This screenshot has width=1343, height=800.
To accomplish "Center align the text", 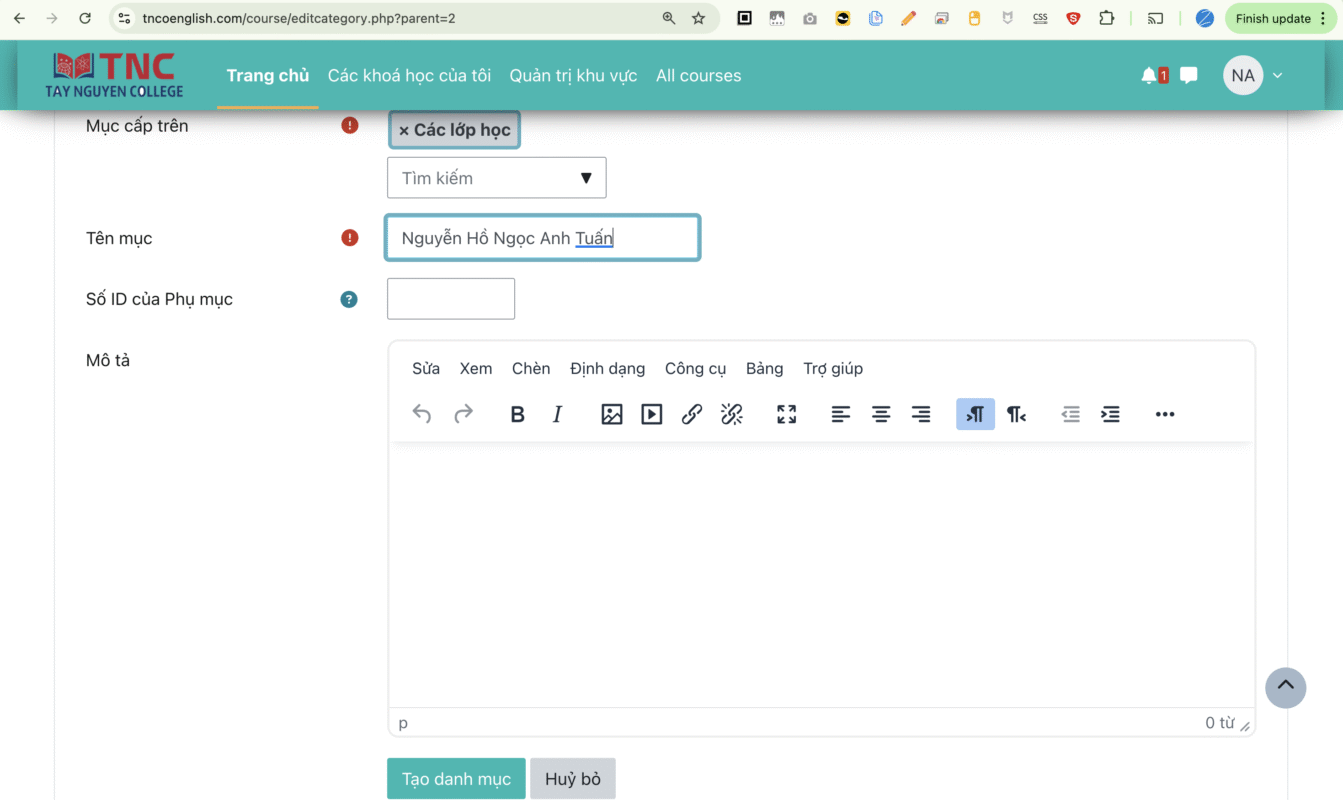I will (x=881, y=414).
